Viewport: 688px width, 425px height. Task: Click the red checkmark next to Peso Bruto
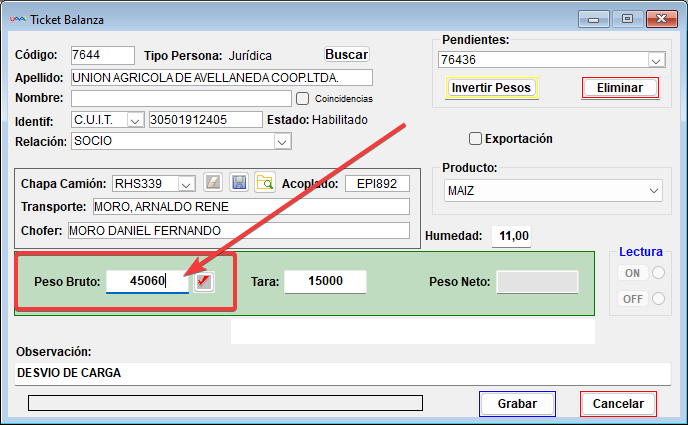(x=204, y=282)
